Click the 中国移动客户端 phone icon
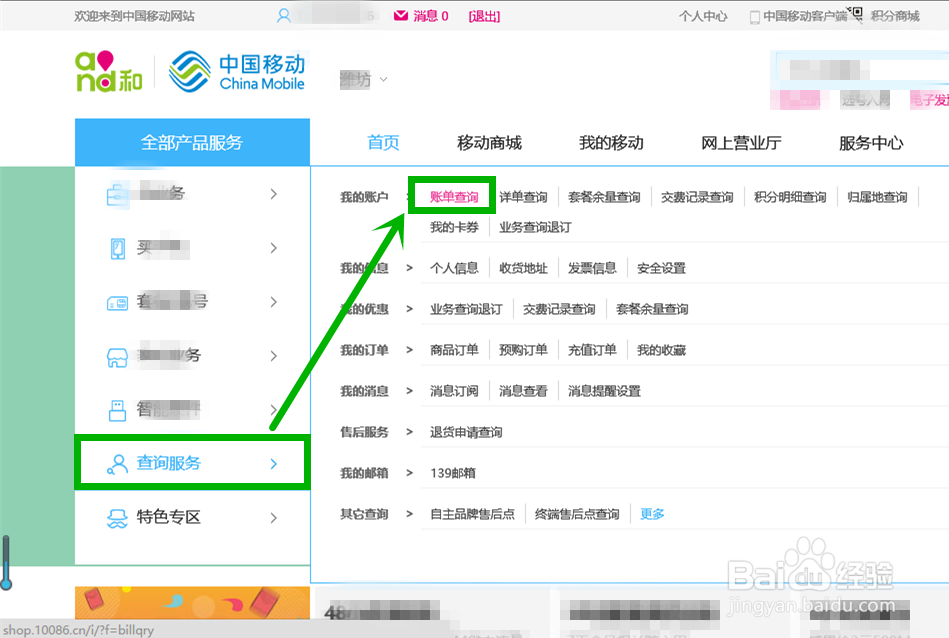The image size is (949, 638). pyautogui.click(x=755, y=16)
